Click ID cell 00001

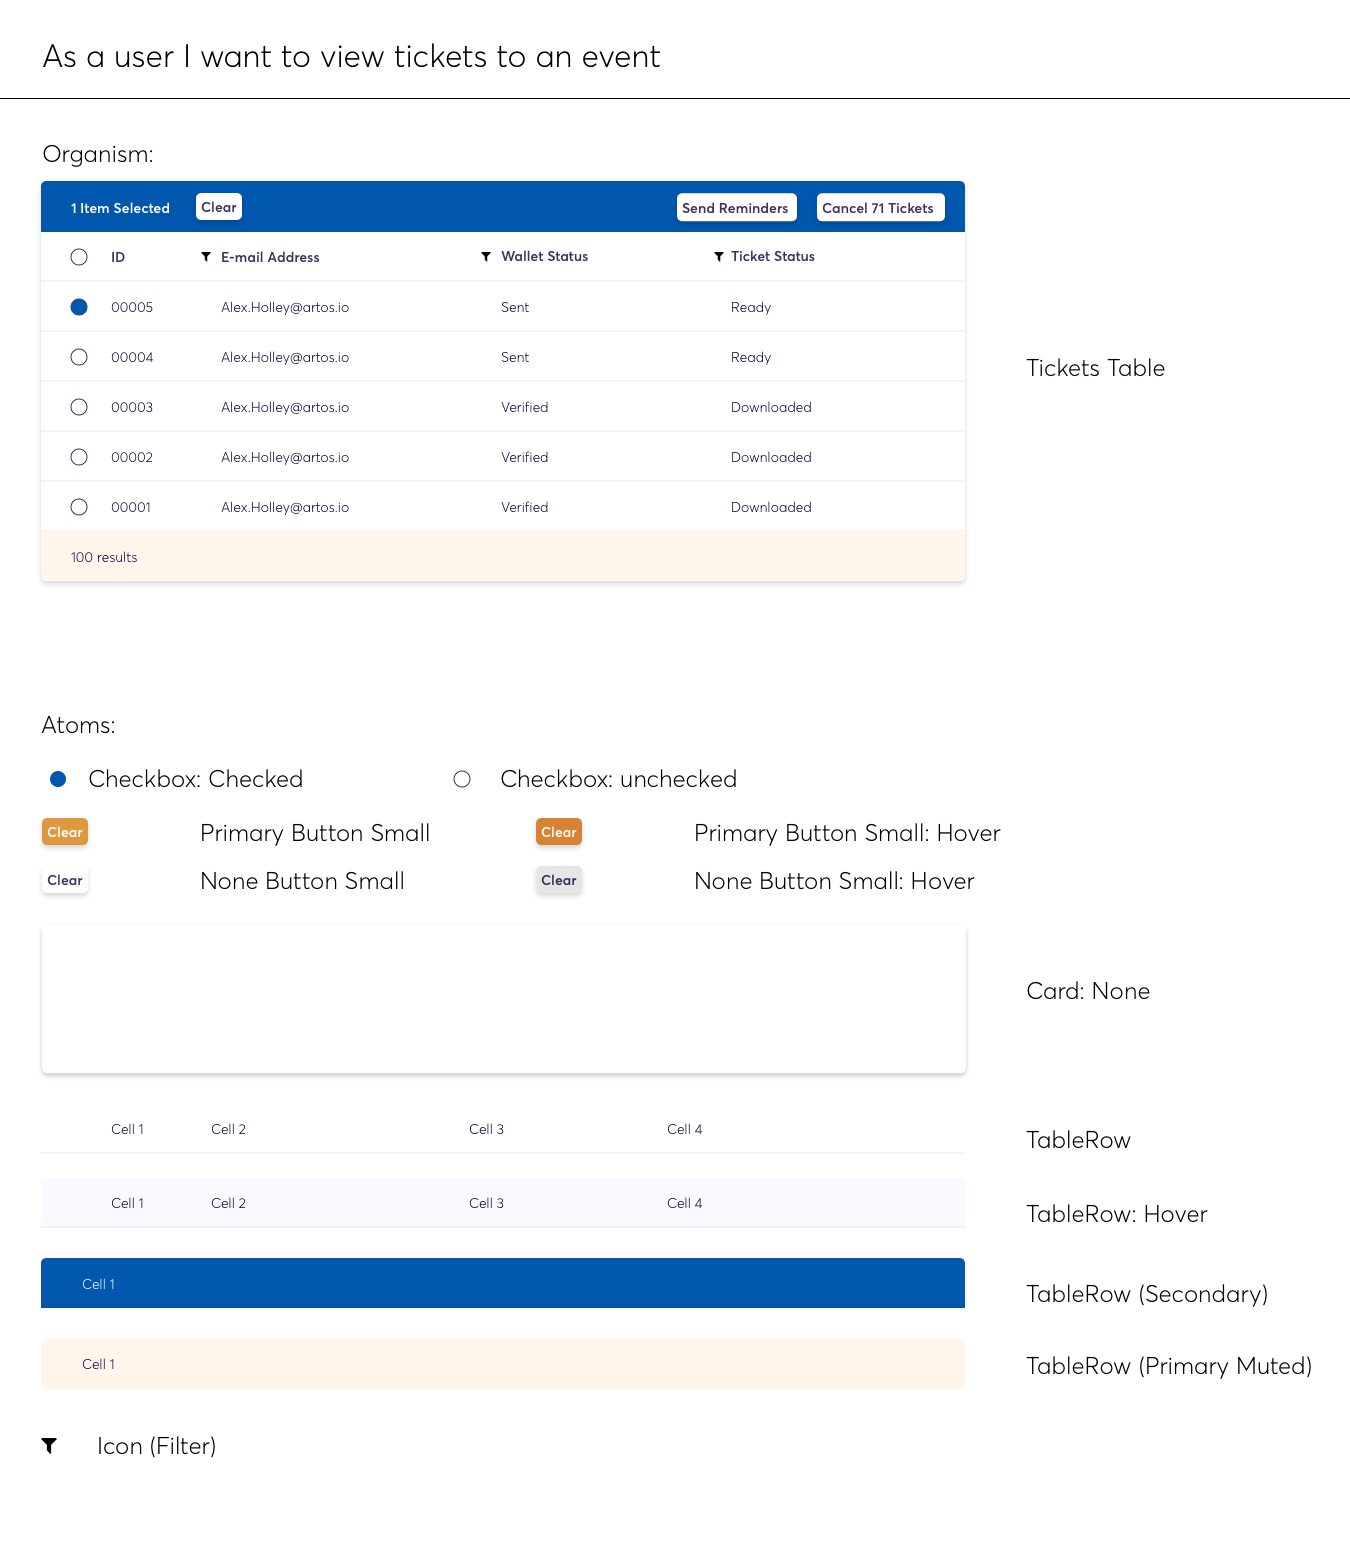point(131,507)
